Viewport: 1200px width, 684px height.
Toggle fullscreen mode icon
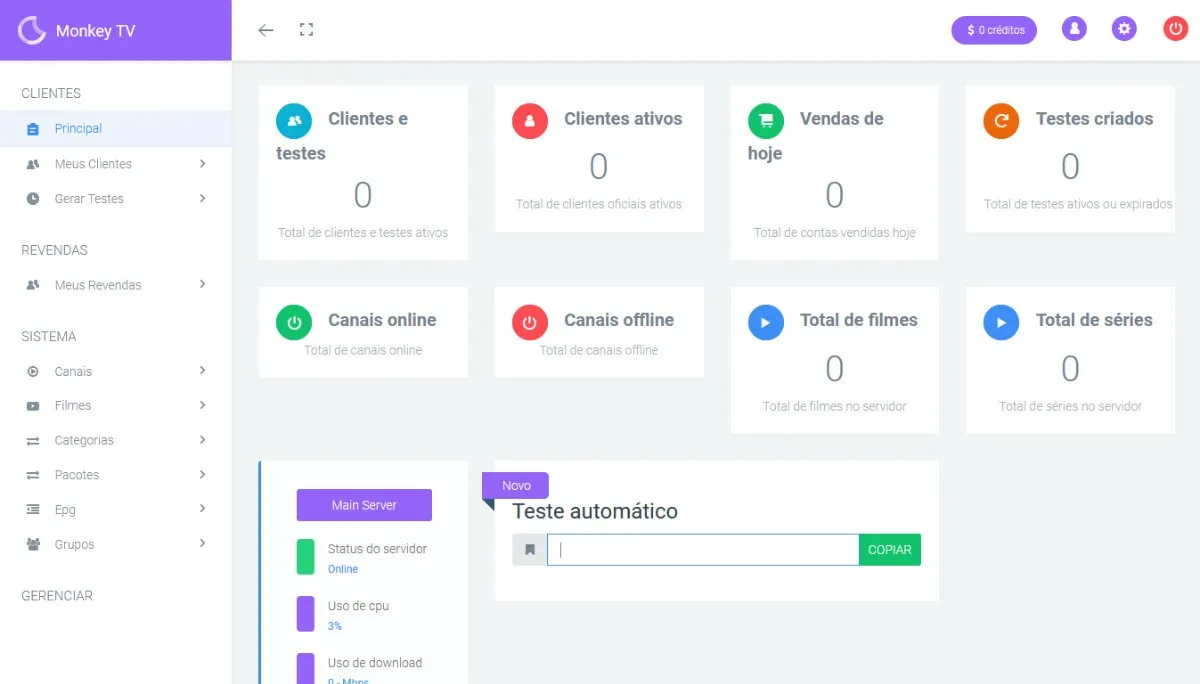(x=307, y=30)
